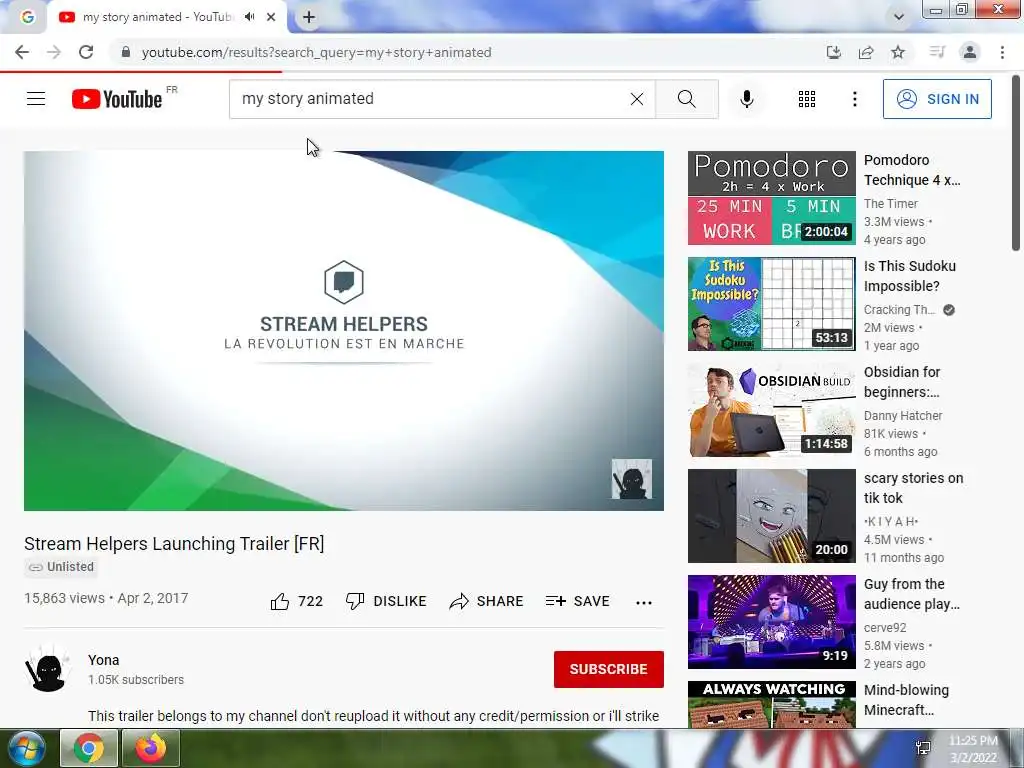Play the Stream Helpers video player
1024x768 pixels.
[344, 330]
